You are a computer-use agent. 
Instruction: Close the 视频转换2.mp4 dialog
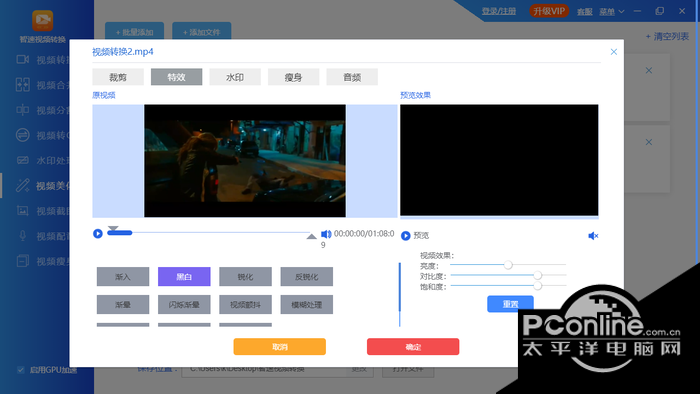pos(614,52)
